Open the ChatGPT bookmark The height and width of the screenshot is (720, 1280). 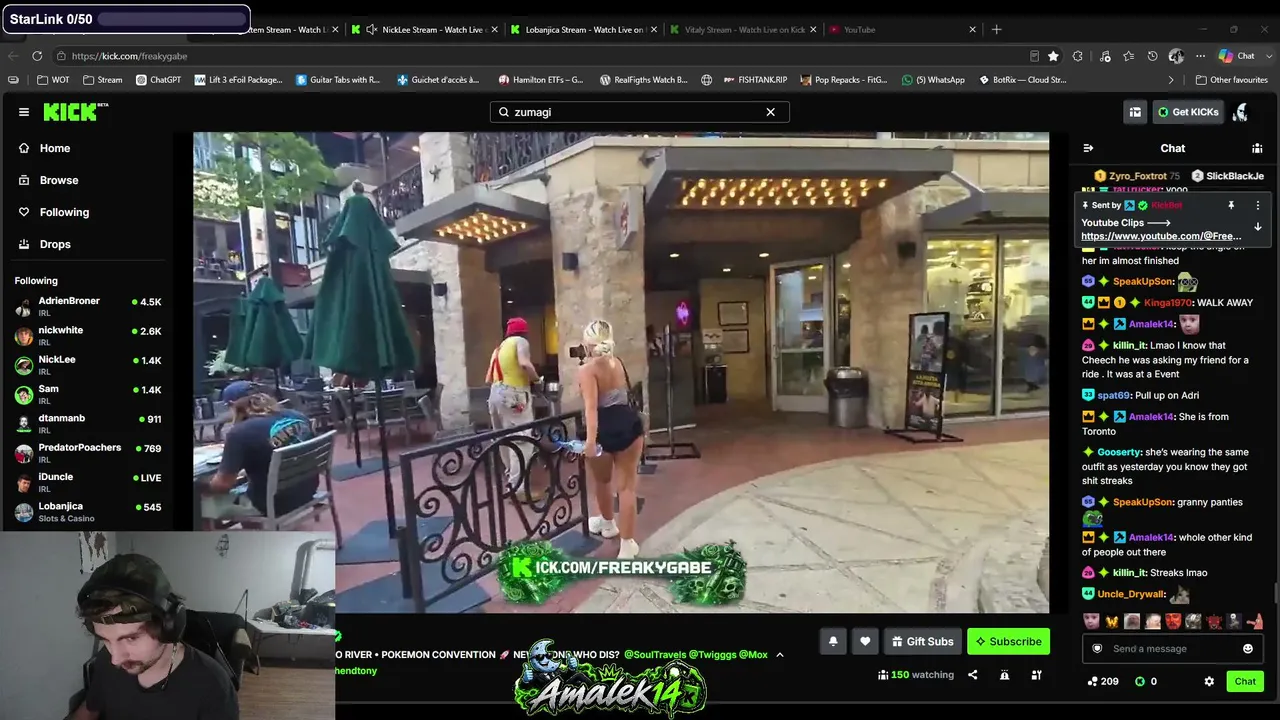click(x=158, y=80)
